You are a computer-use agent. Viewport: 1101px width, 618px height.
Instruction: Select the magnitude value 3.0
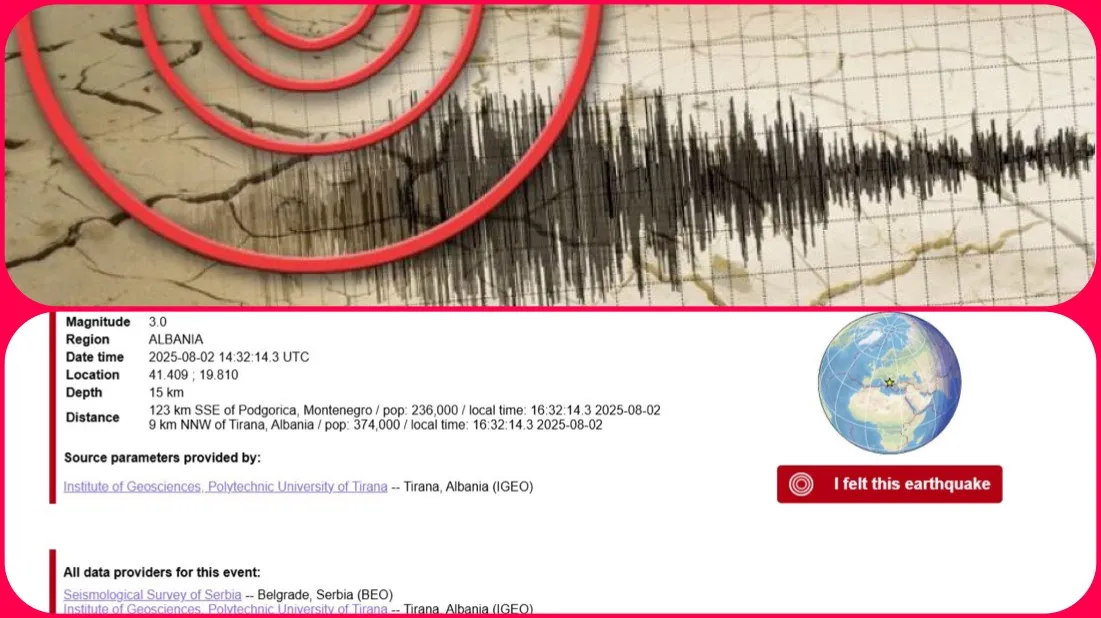[157, 322]
